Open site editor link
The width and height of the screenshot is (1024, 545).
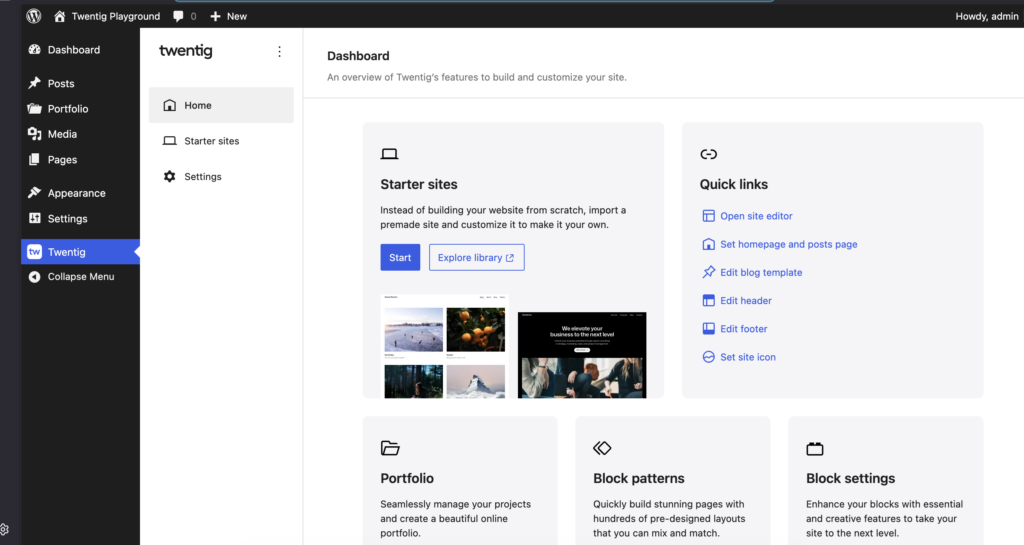[756, 216]
